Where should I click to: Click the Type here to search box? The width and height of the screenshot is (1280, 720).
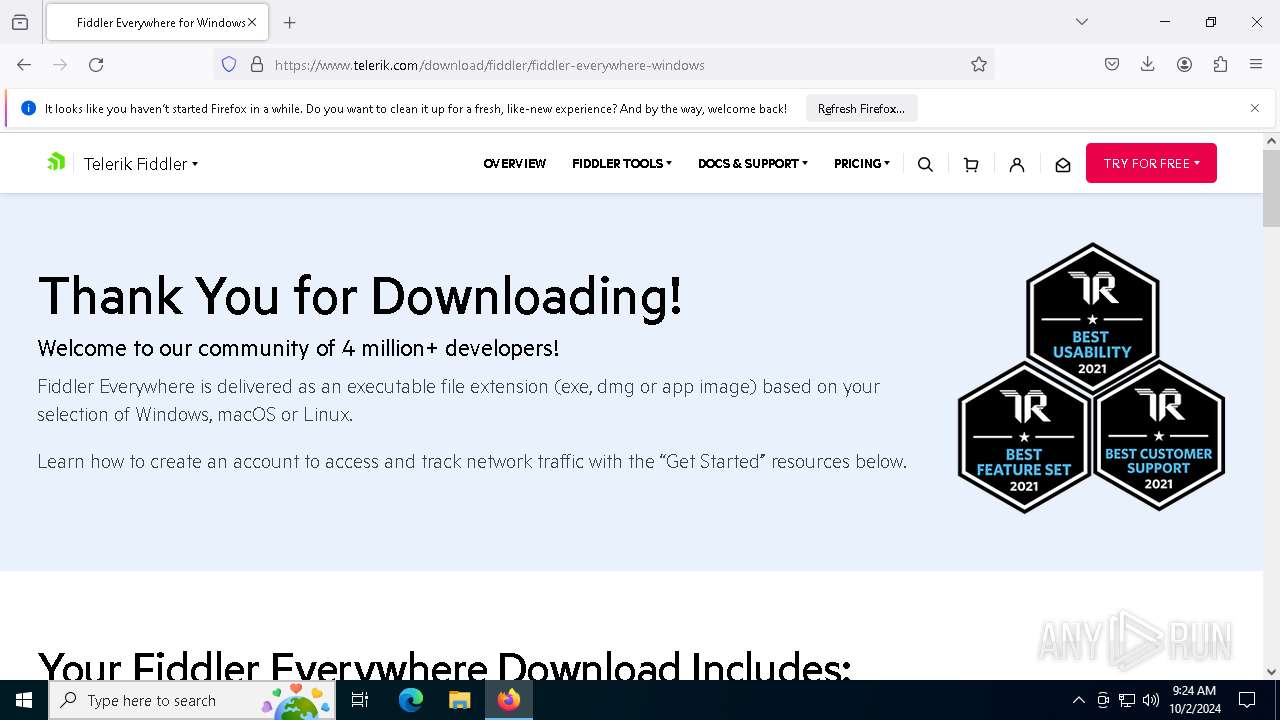[193, 700]
